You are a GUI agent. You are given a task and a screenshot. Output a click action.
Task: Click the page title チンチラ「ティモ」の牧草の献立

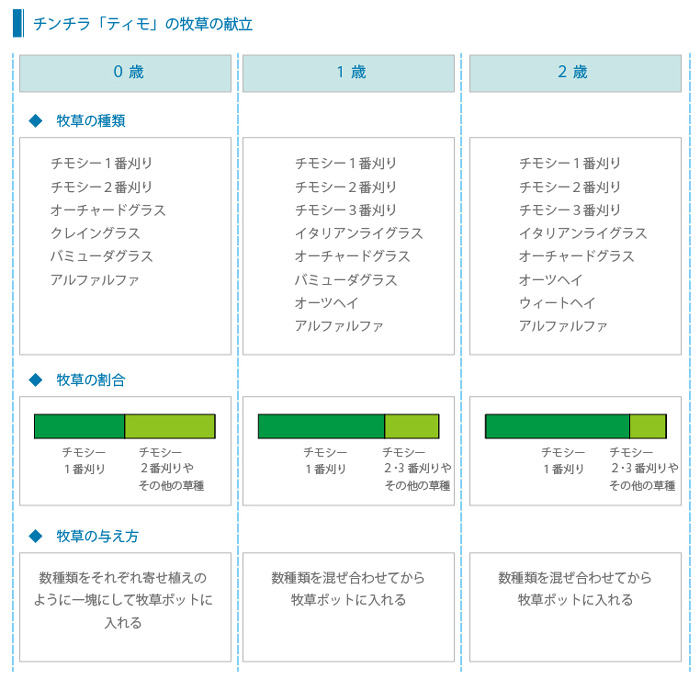point(142,23)
